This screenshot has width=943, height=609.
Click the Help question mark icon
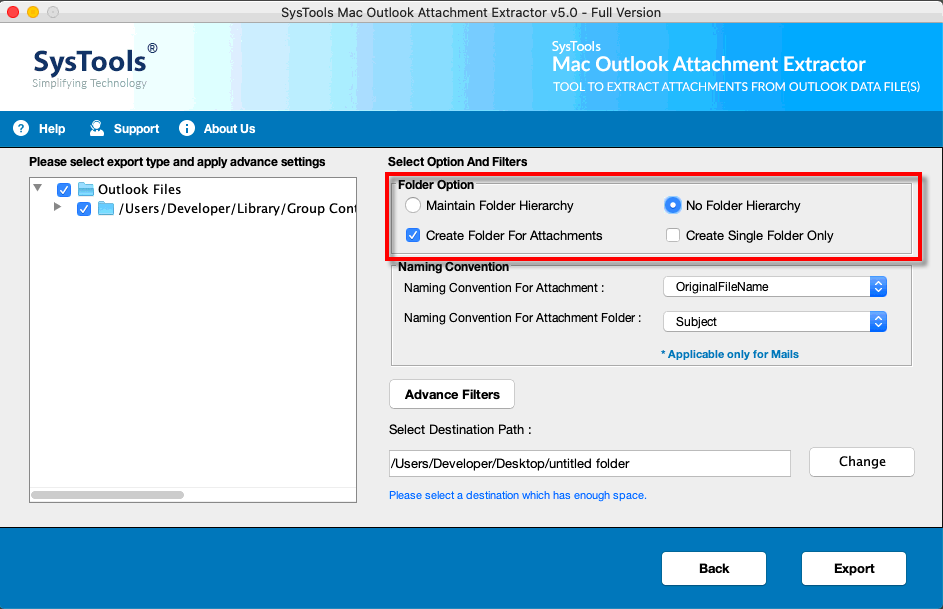point(21,128)
